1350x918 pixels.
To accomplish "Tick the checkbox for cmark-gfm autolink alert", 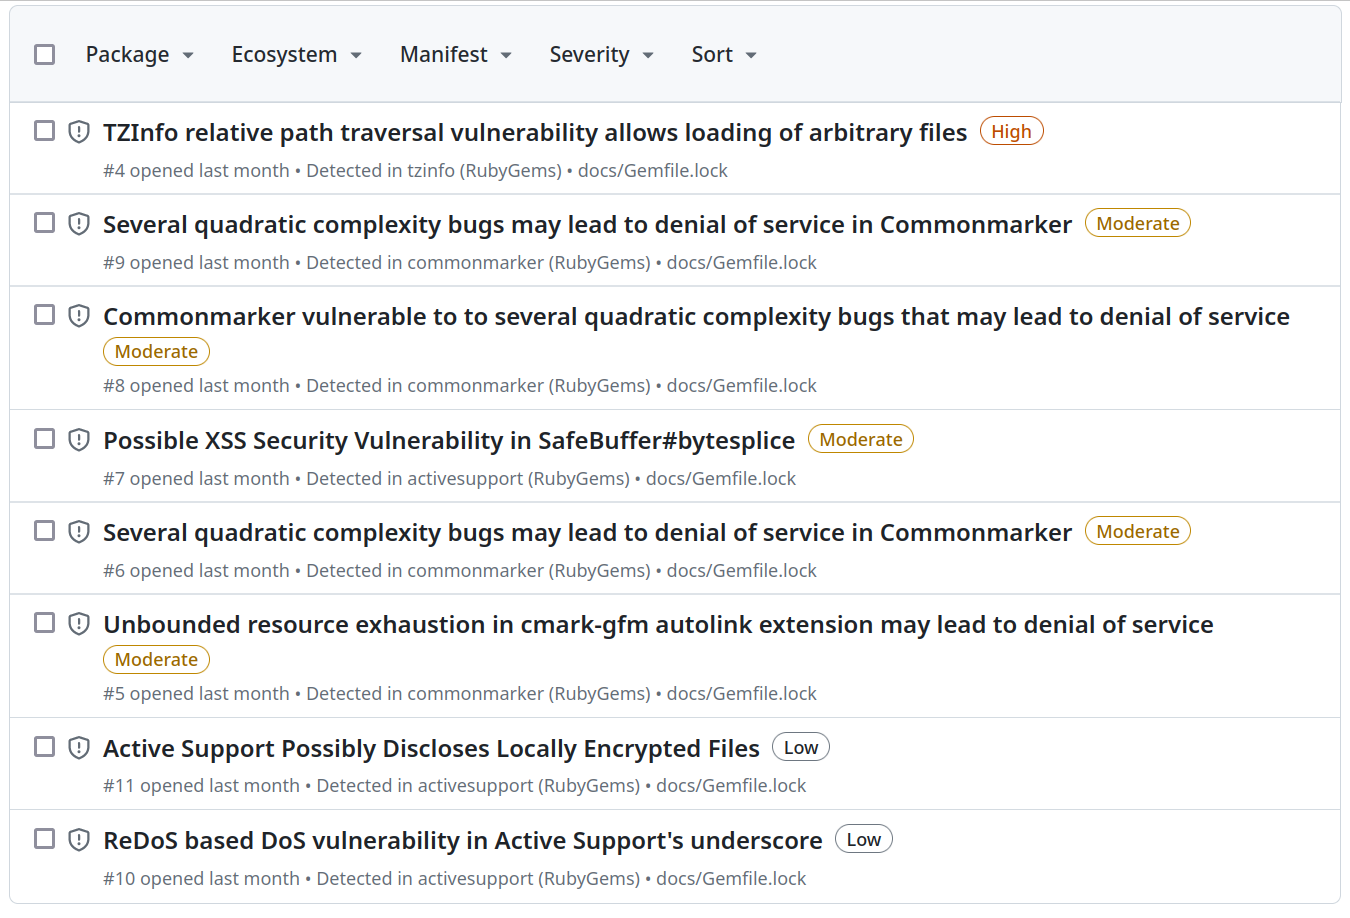I will click(44, 622).
